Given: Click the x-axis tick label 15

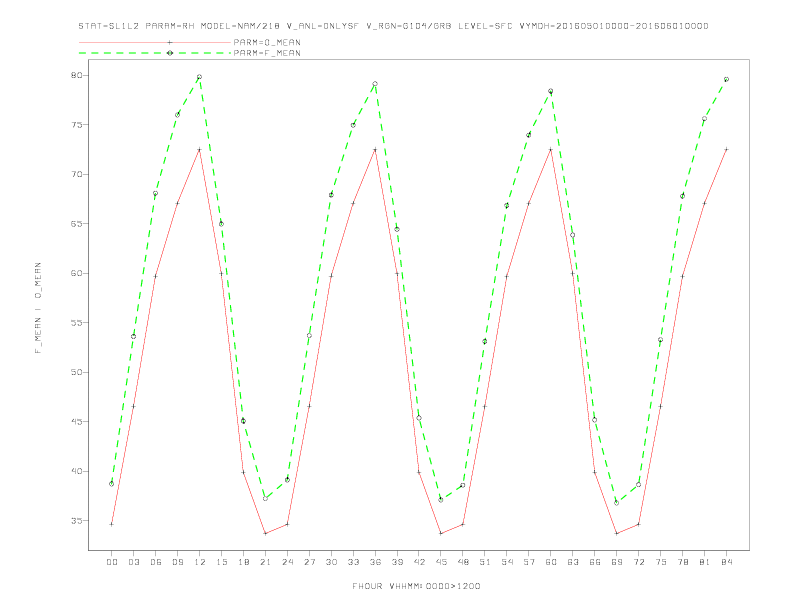Looking at the screenshot, I should click(x=221, y=562).
